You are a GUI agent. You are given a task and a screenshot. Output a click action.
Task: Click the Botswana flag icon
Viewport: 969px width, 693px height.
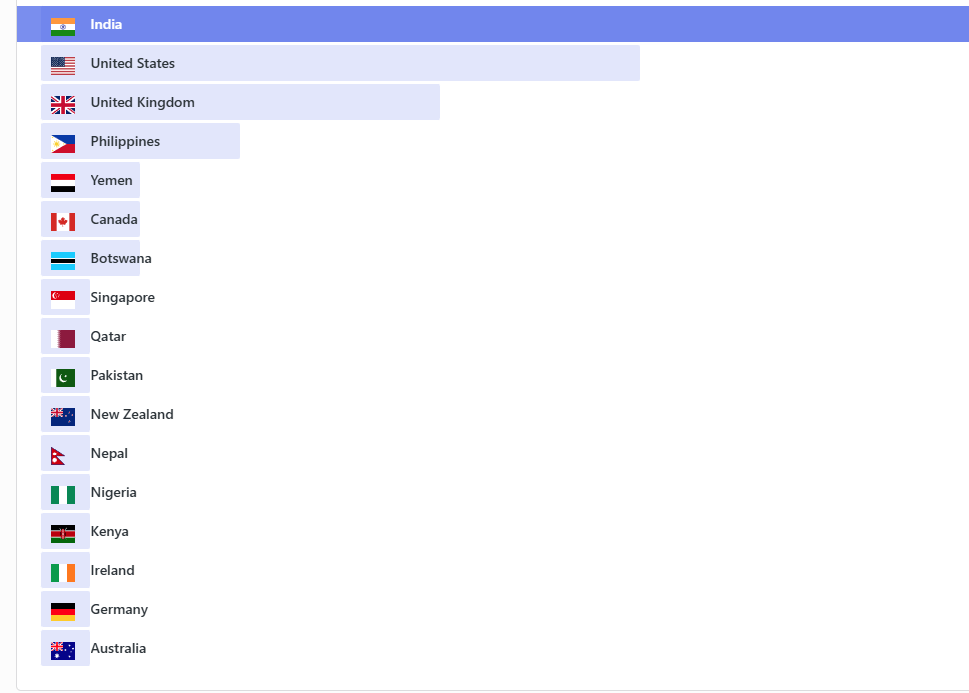63,259
